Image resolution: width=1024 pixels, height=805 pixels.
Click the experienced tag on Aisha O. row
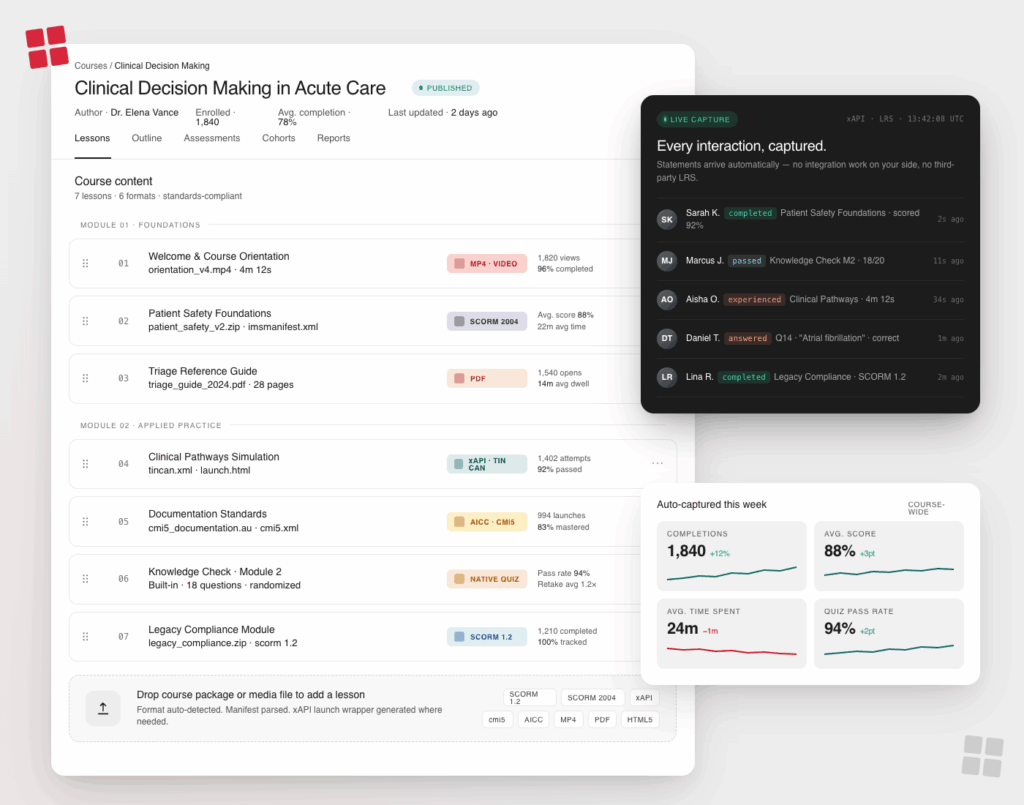(x=754, y=299)
